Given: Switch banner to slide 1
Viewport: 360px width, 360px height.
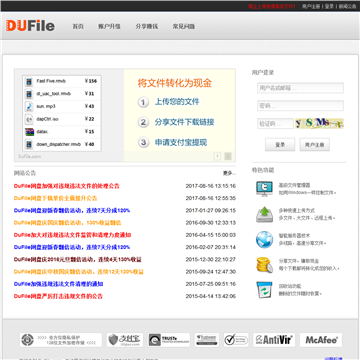Looking at the screenshot, I should coord(217,156).
